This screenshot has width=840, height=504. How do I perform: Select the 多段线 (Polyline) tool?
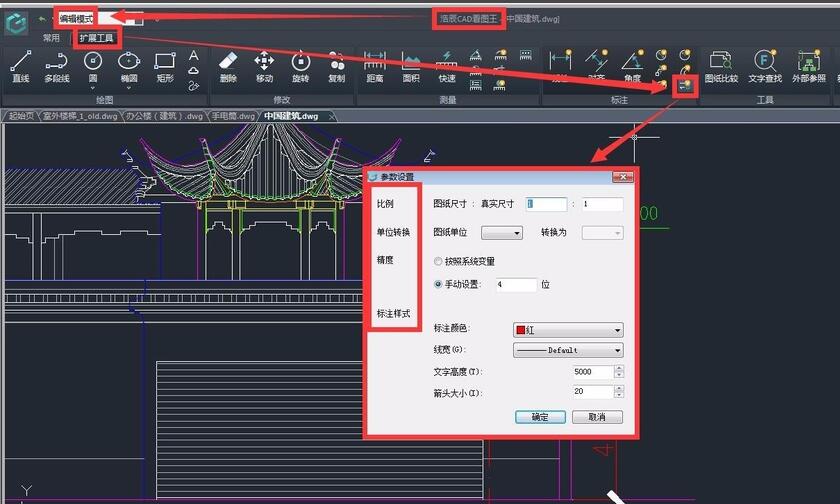point(57,66)
